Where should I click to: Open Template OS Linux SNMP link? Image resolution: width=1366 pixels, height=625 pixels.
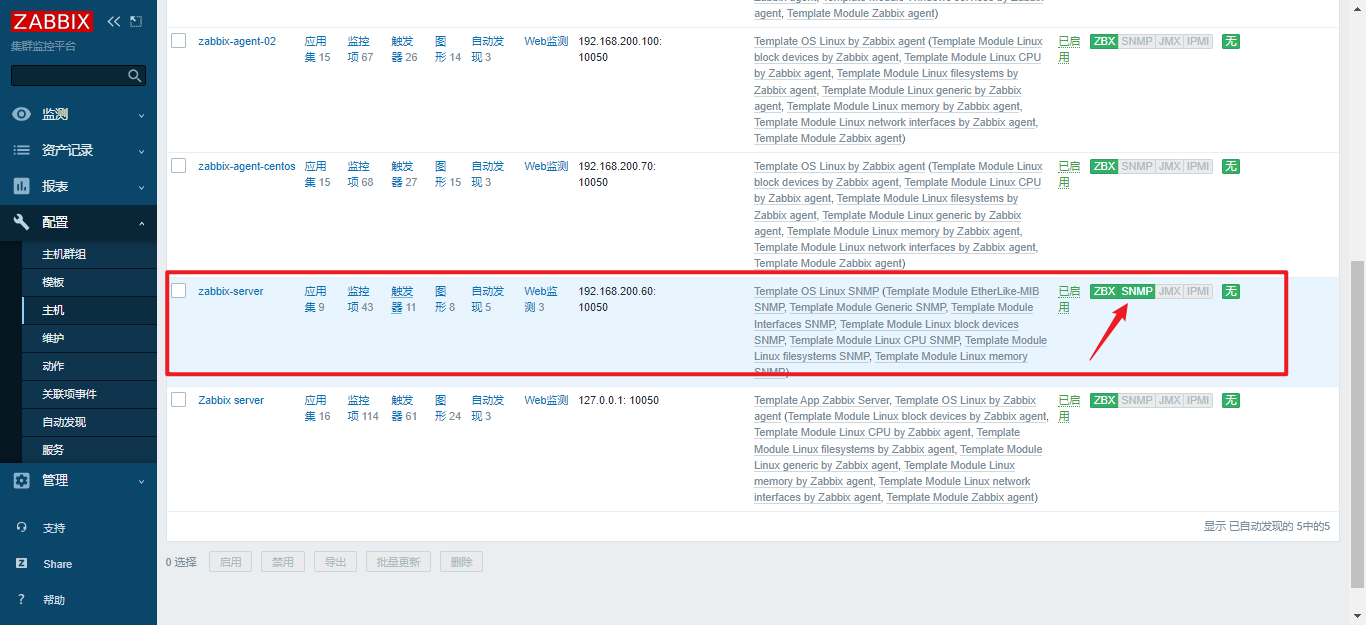pos(816,291)
